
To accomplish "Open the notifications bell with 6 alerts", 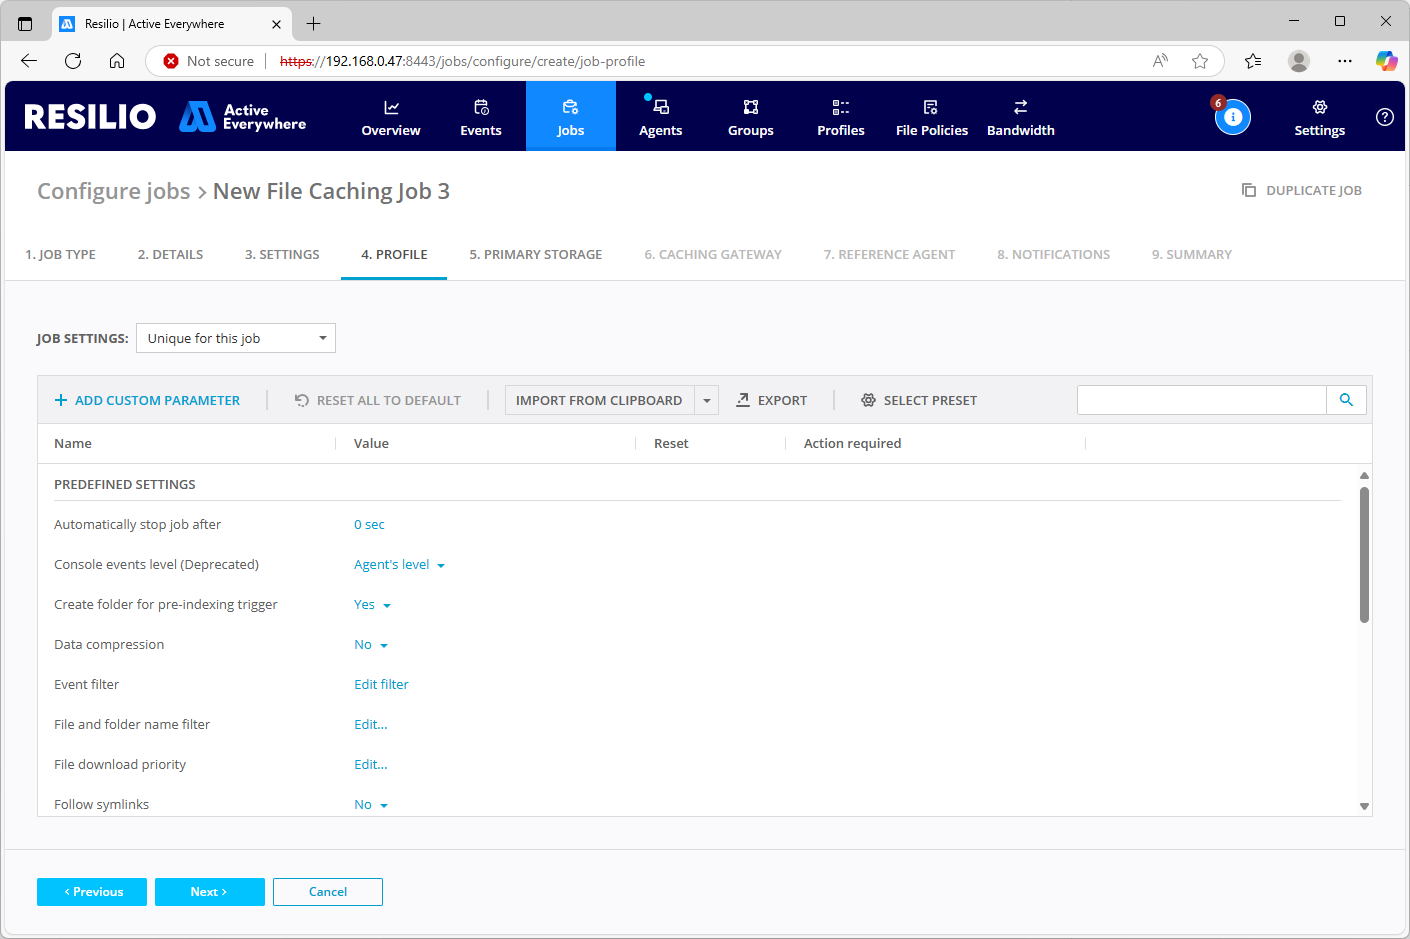I will (x=1233, y=116).
